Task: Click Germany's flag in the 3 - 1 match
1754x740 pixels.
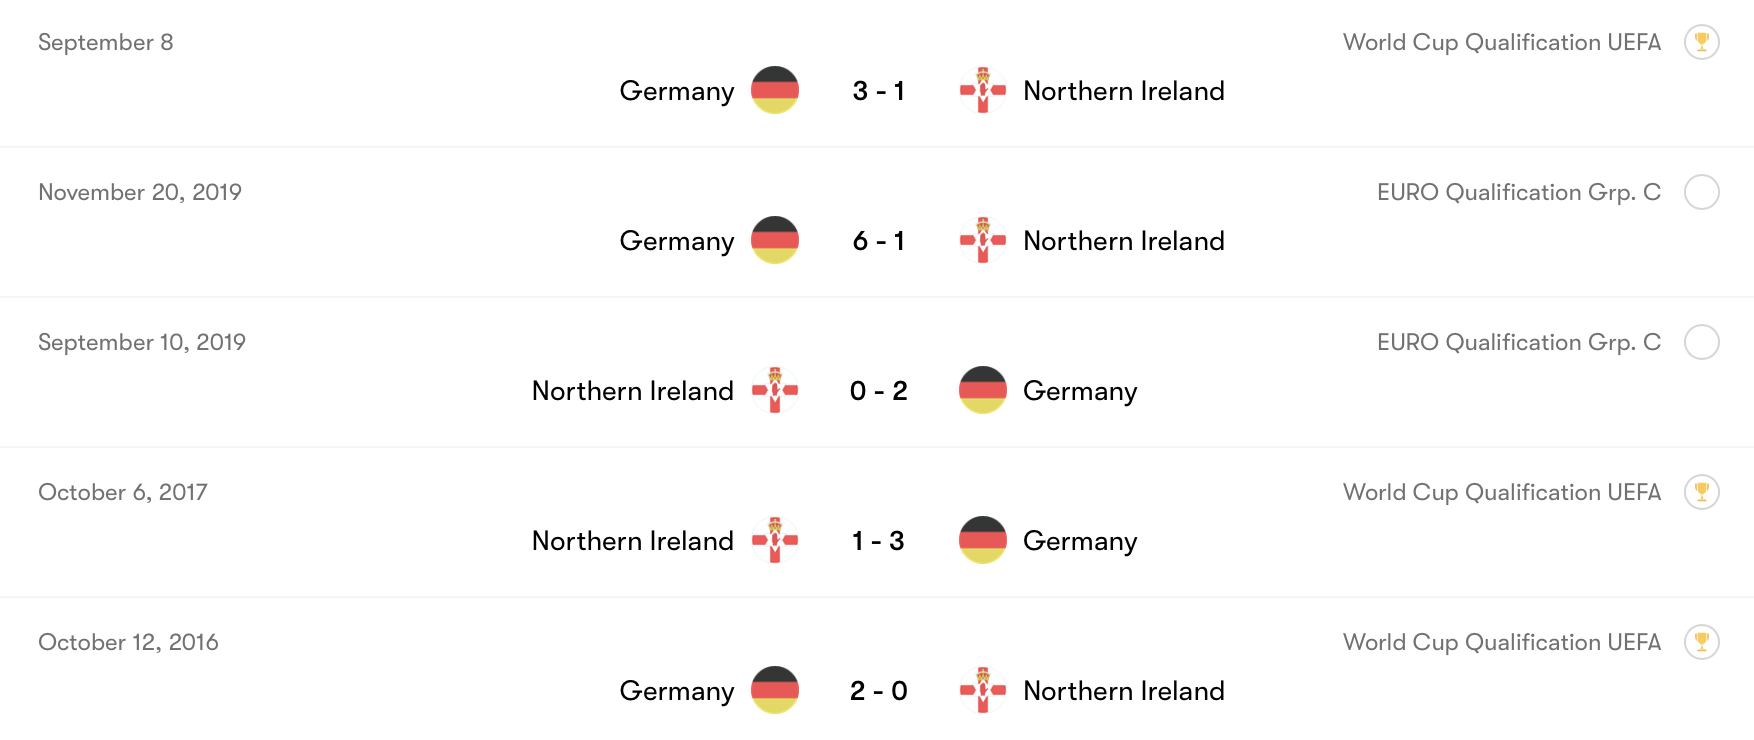Action: (x=775, y=90)
